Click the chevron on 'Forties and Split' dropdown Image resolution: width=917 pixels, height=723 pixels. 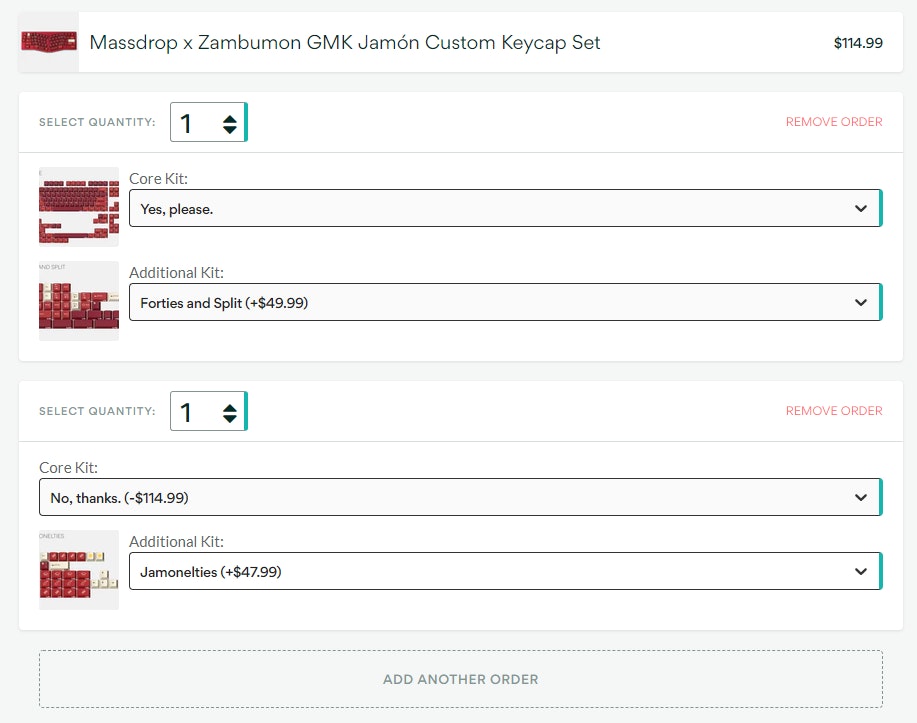coord(861,302)
